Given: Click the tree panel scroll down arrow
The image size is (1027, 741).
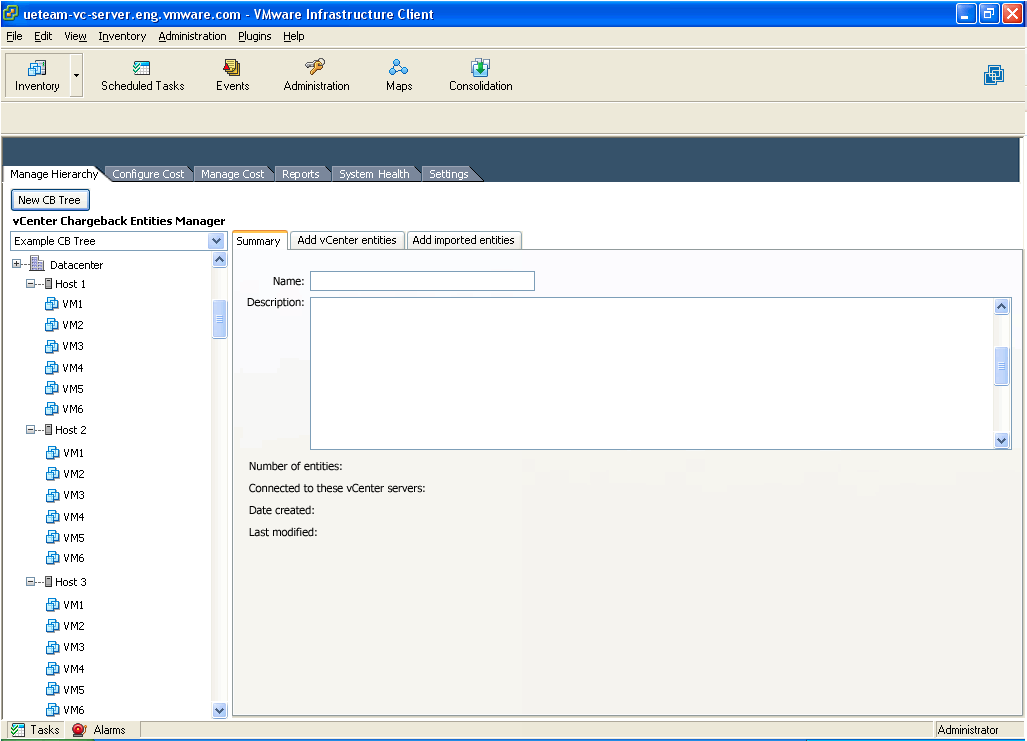Looking at the screenshot, I should 220,710.
